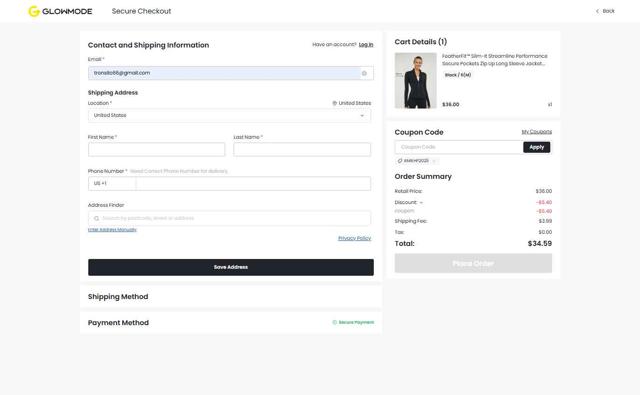
Task: Apply the coupon with Apply button
Action: tap(536, 147)
